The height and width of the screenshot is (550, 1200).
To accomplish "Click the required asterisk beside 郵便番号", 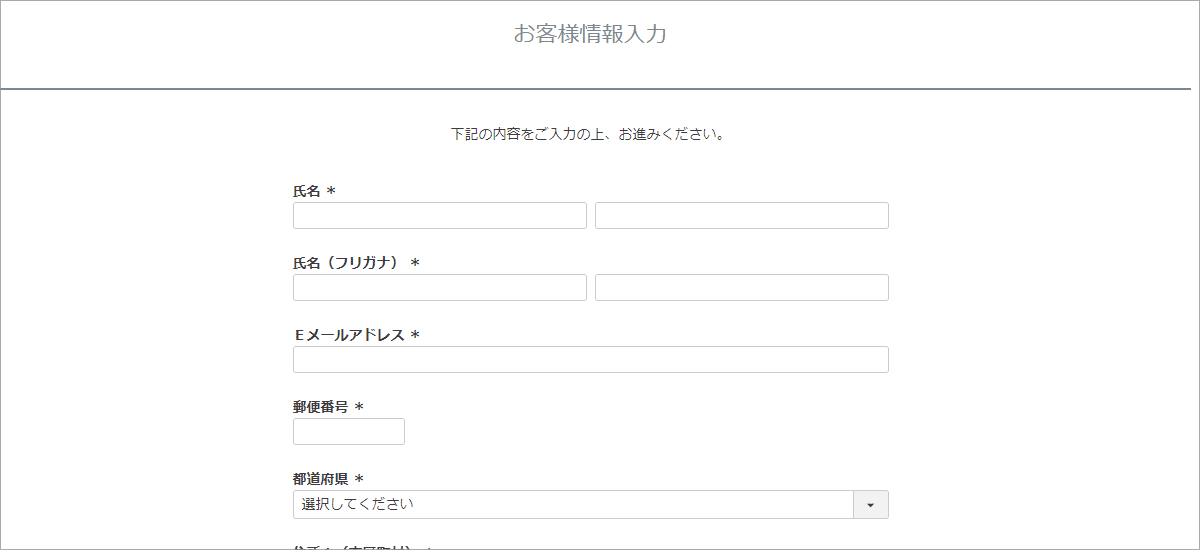I will [x=359, y=408].
